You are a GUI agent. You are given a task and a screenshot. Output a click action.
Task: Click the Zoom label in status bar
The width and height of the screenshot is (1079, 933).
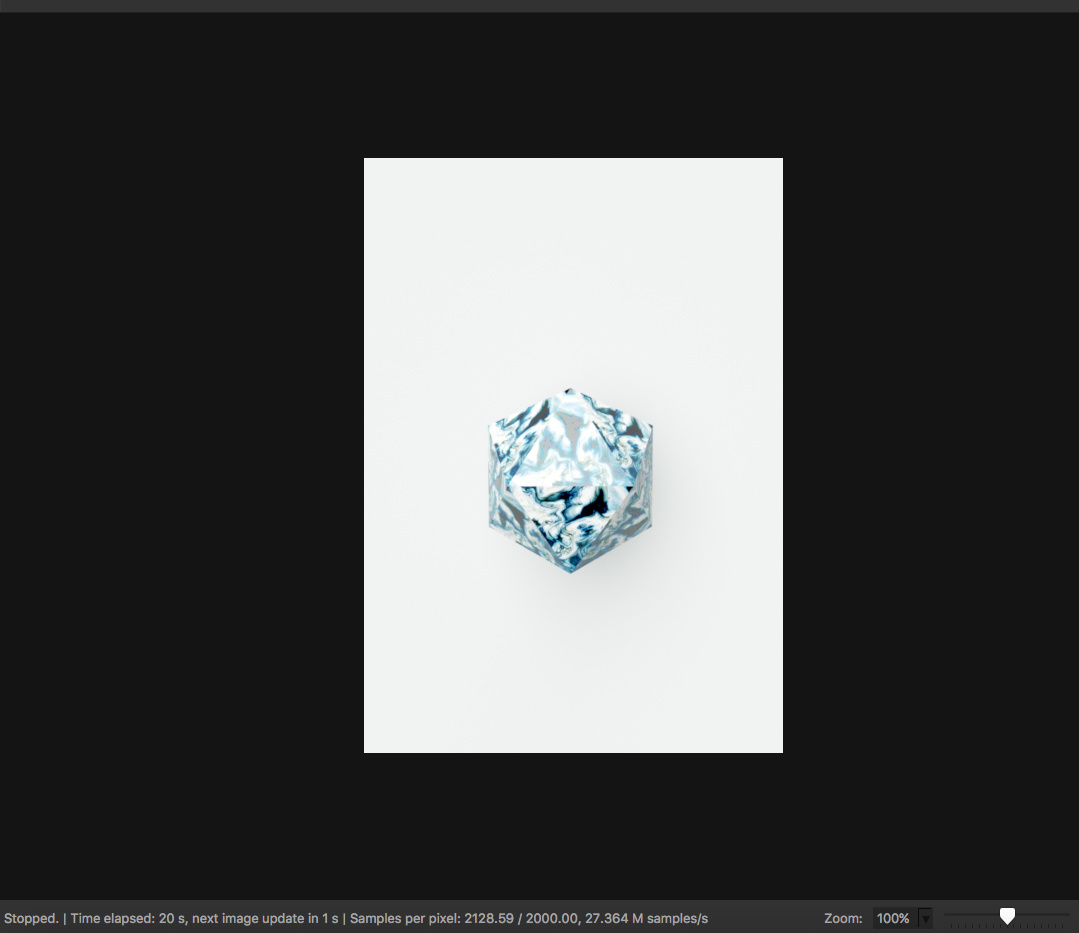coord(843,918)
